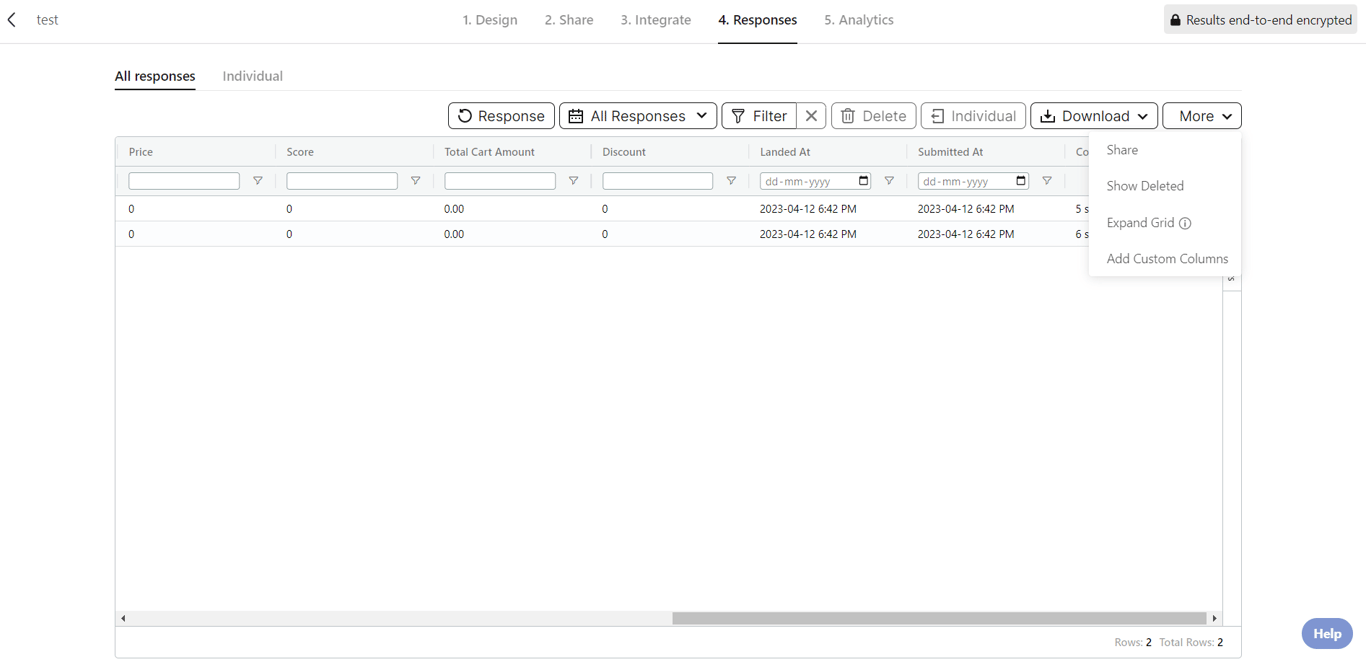Screen dimensions: 1366x662
Task: Click the Delete button
Action: point(873,116)
